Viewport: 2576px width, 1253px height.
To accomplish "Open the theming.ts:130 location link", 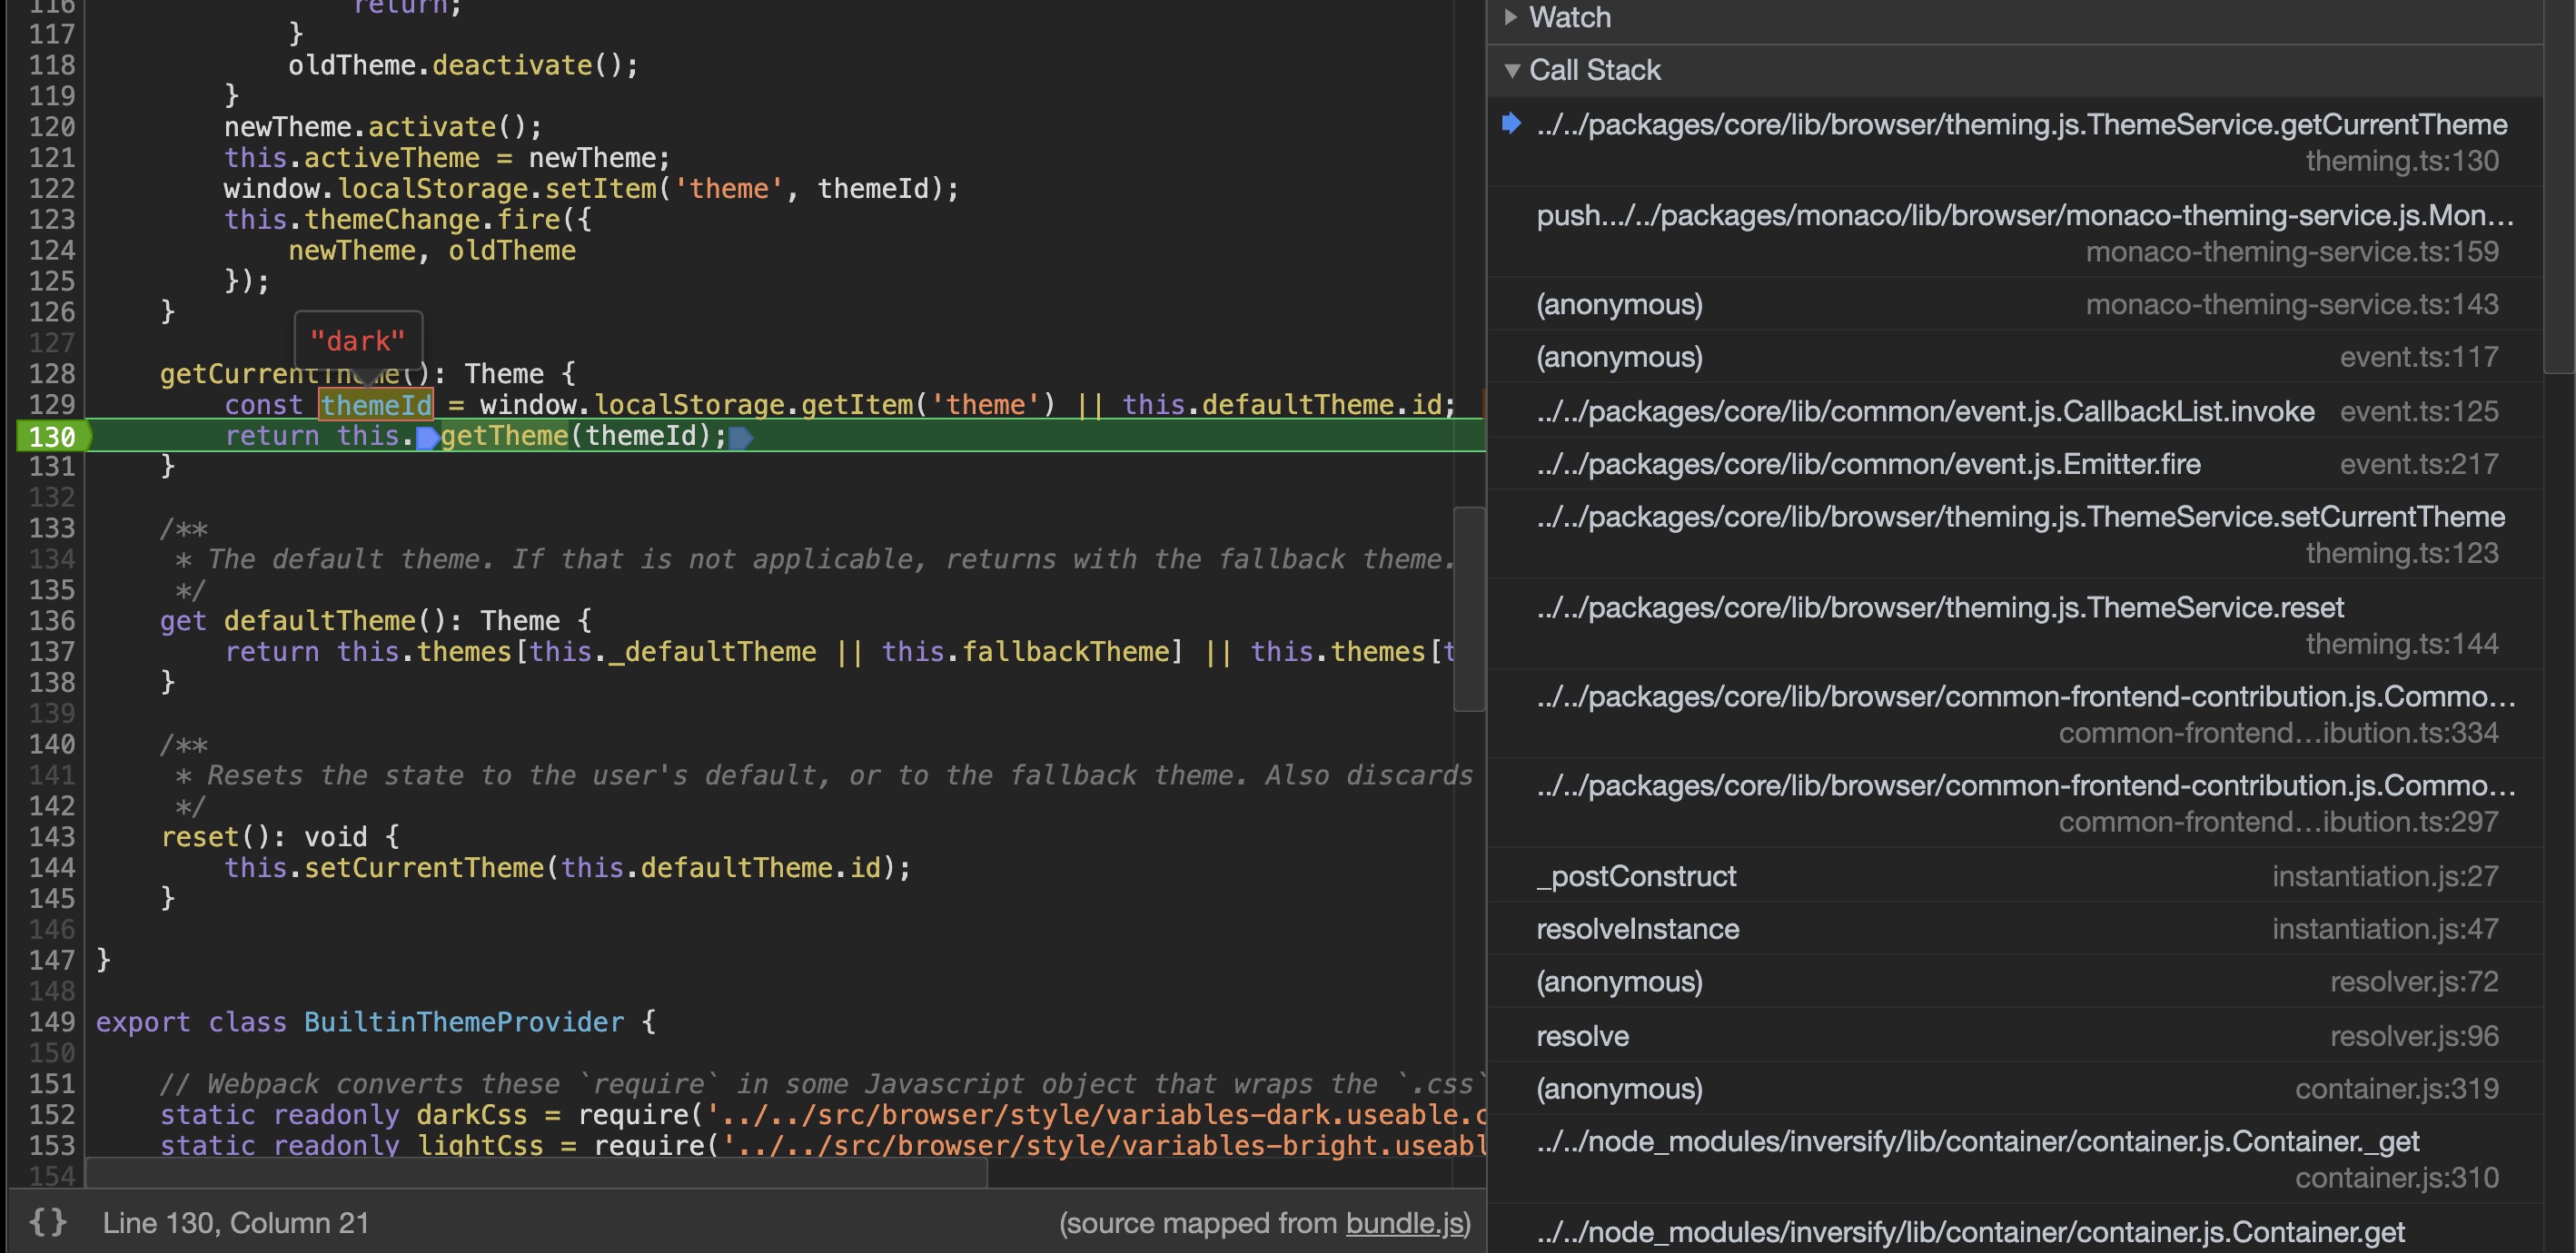I will (2404, 160).
